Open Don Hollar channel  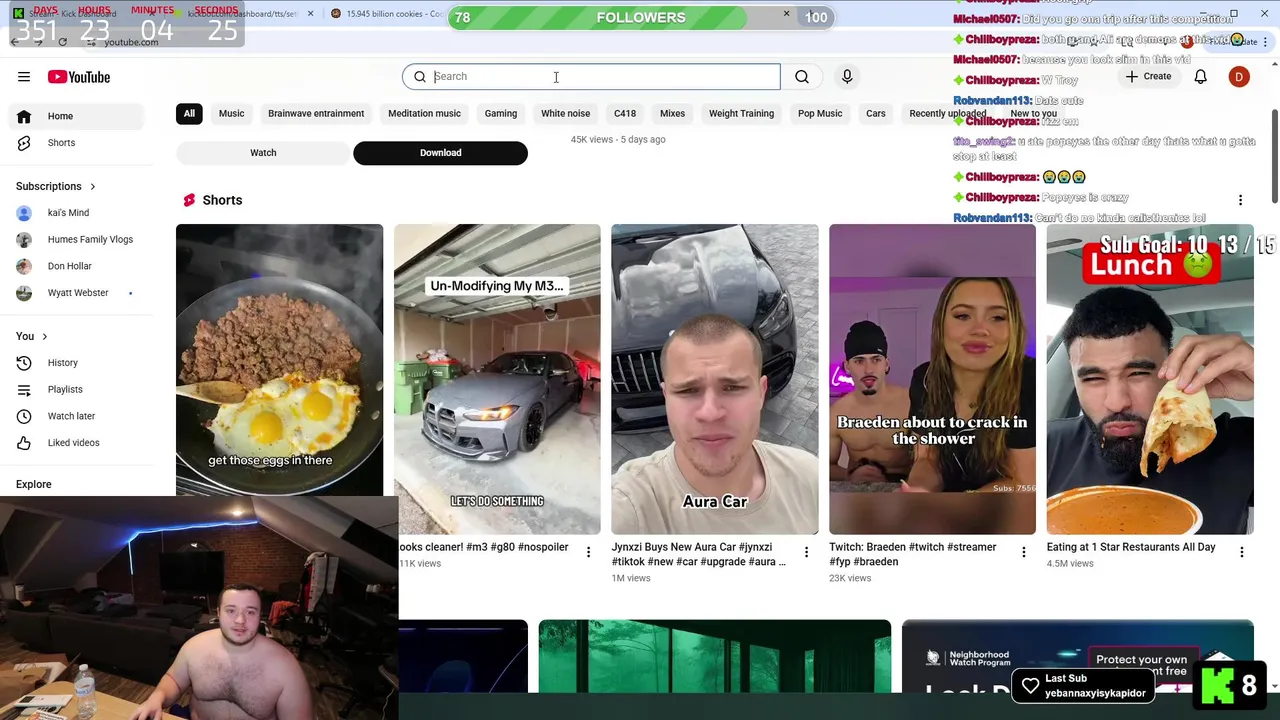pos(77,266)
